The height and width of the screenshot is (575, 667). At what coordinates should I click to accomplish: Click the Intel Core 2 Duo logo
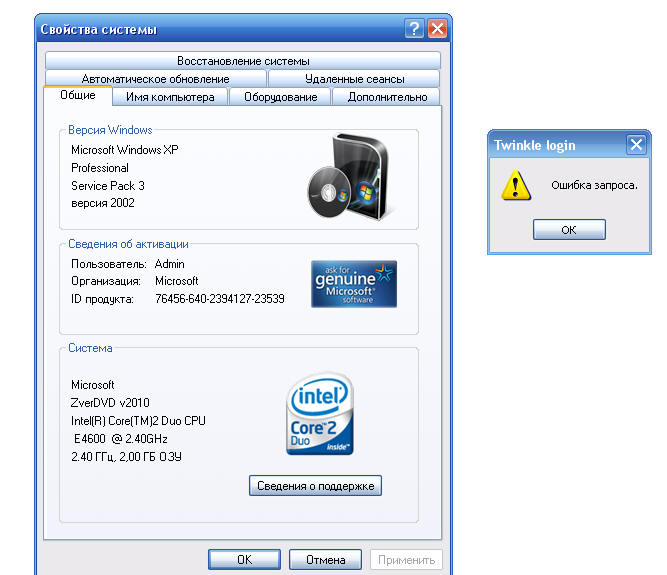320,413
